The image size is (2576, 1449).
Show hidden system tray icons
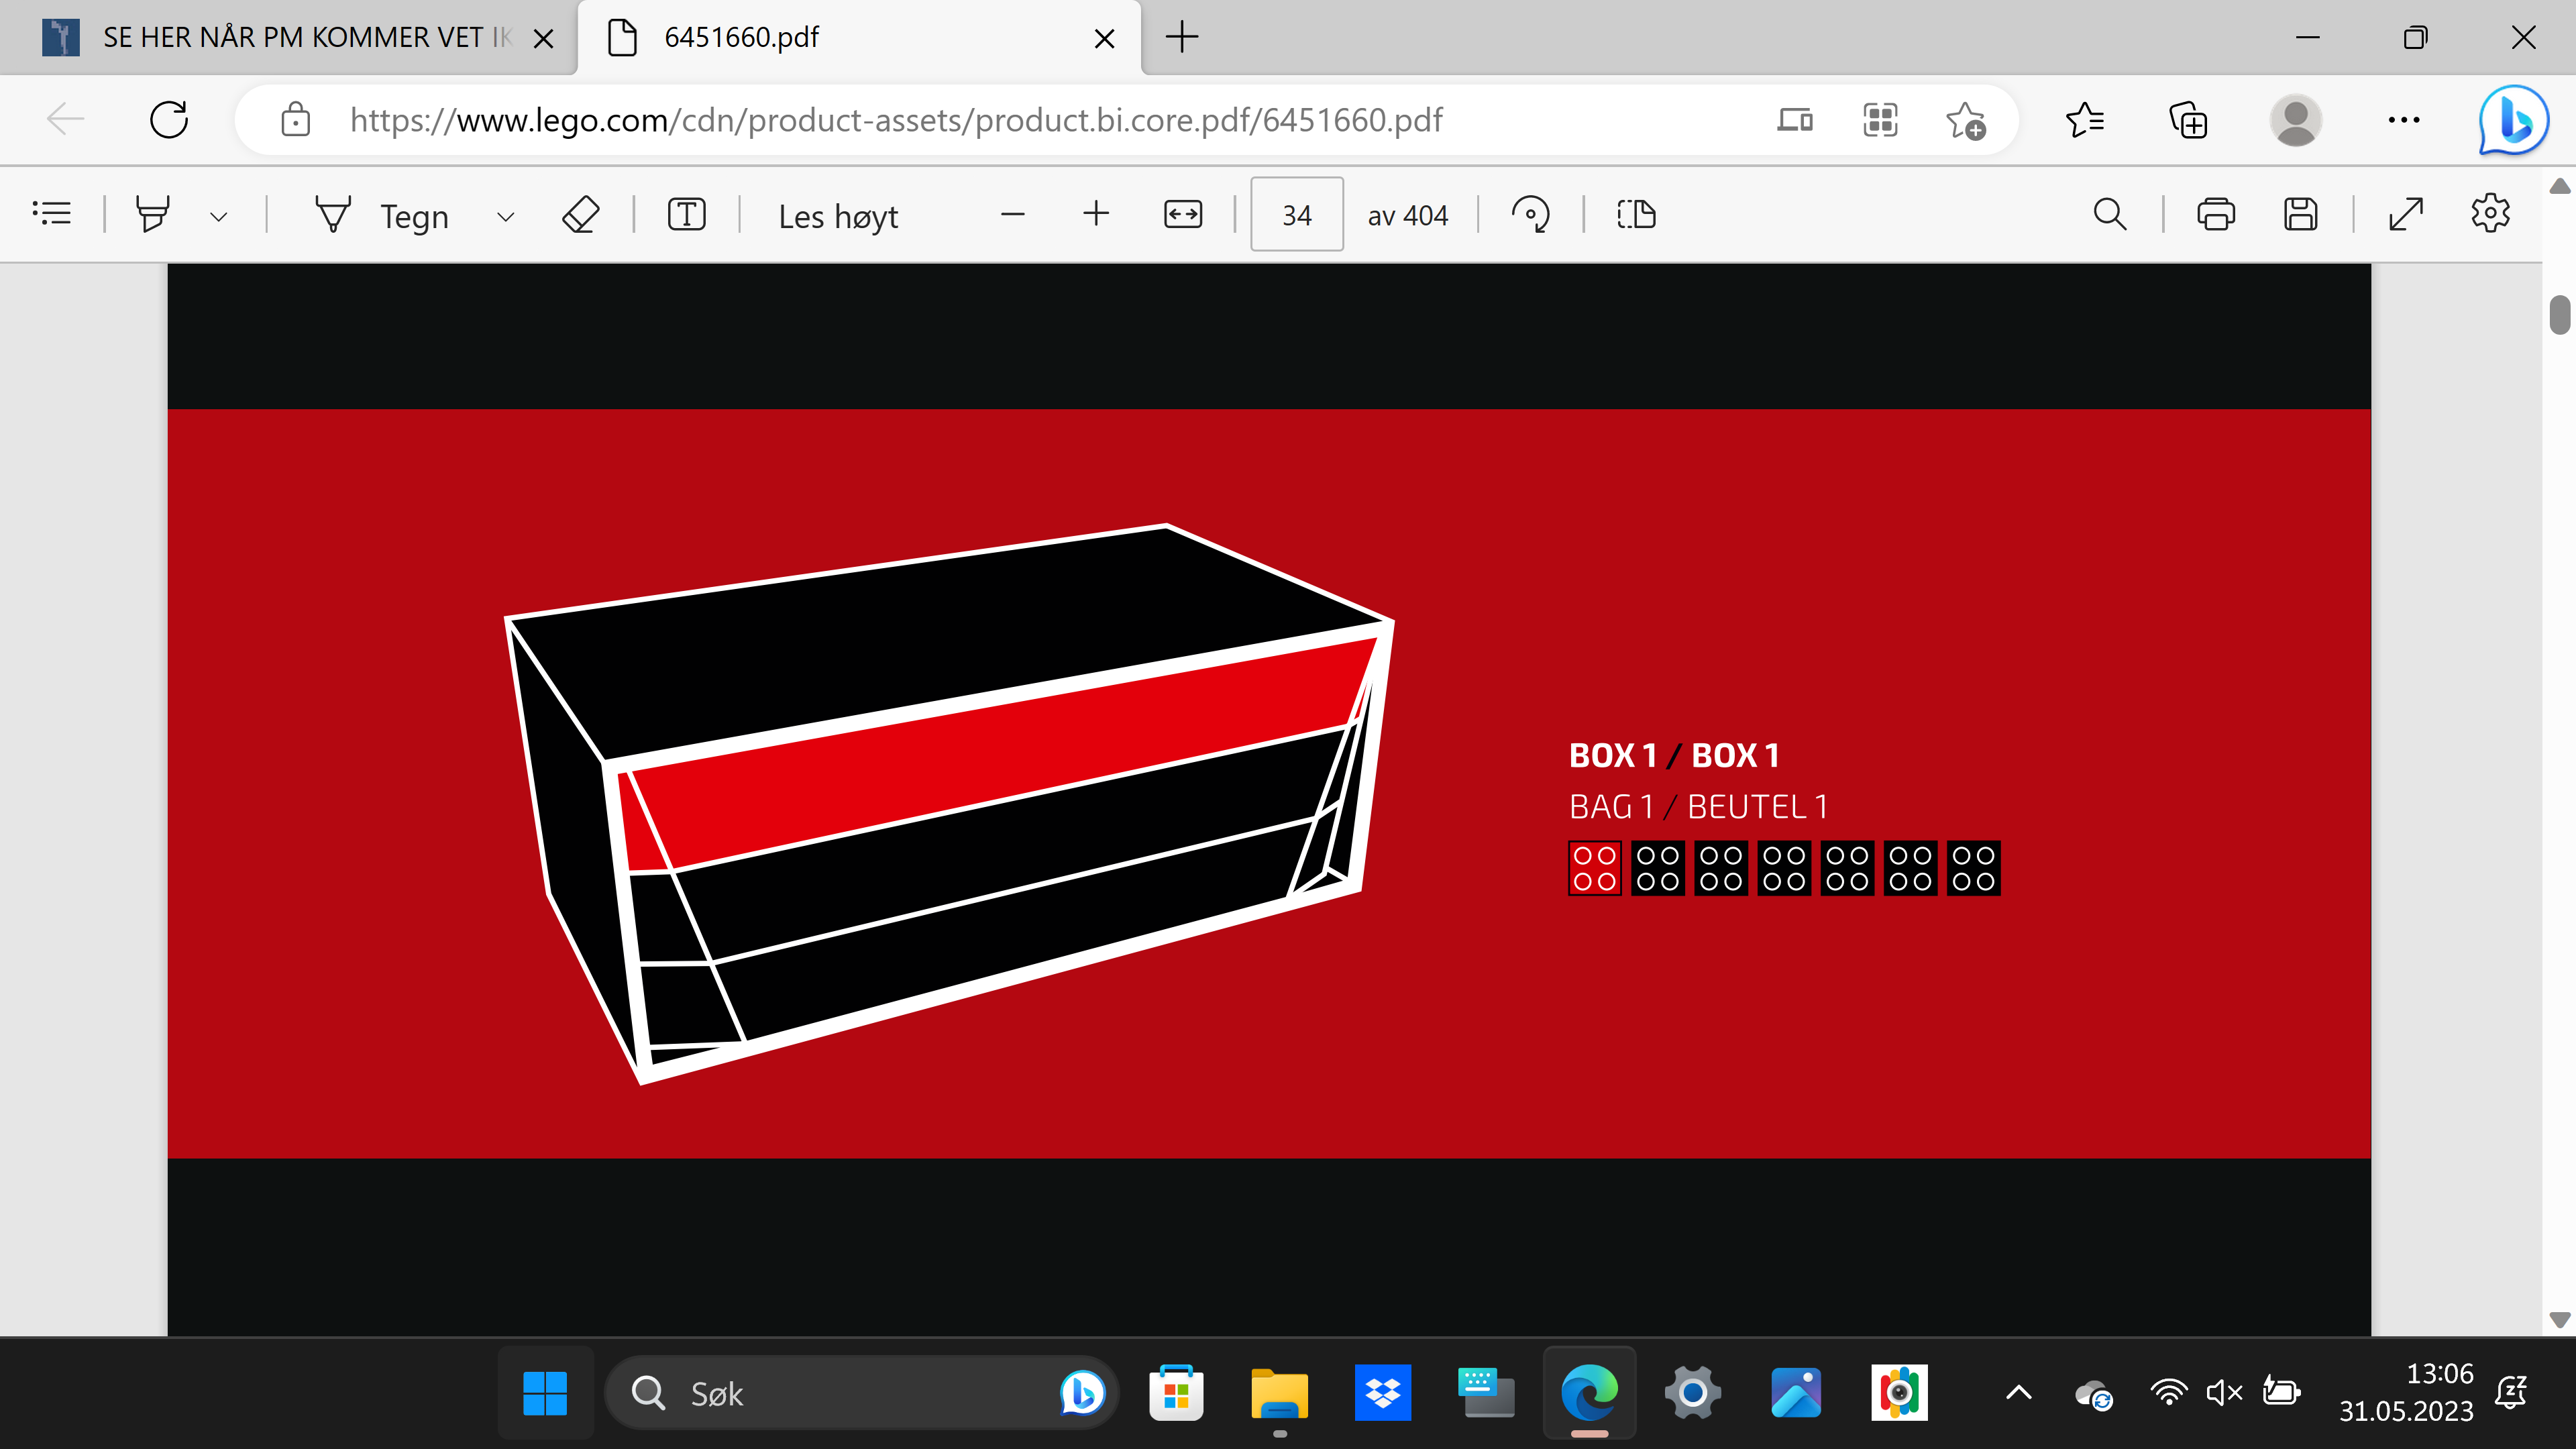pyautogui.click(x=2019, y=1393)
